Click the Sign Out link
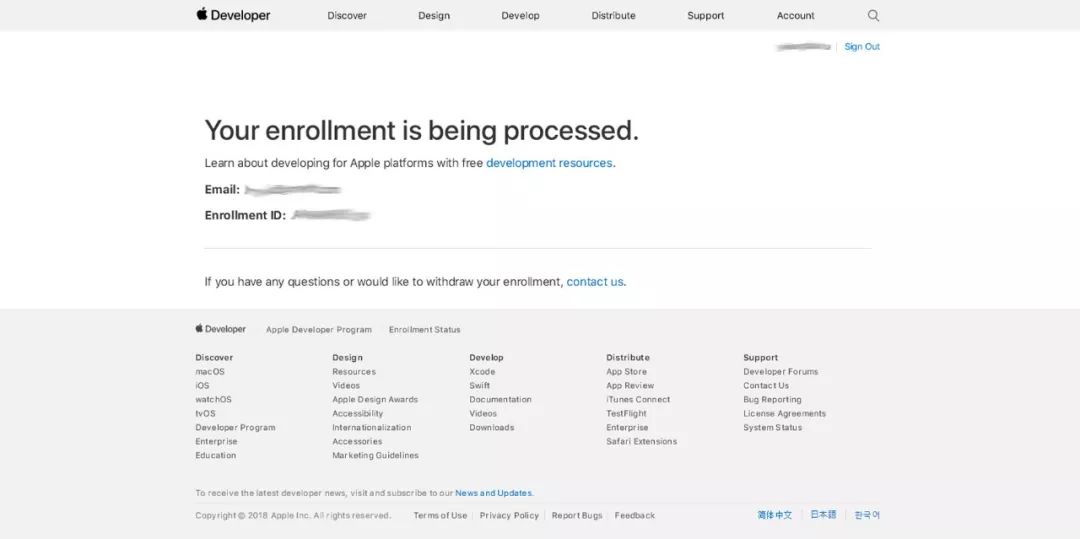Screen dimensions: 1080x539 (862, 47)
